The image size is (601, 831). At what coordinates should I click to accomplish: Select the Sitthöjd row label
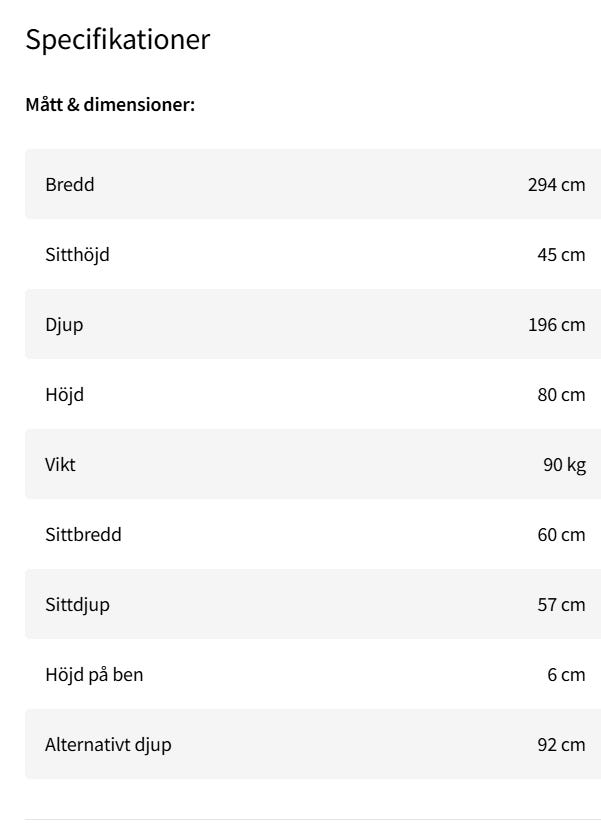coord(77,254)
